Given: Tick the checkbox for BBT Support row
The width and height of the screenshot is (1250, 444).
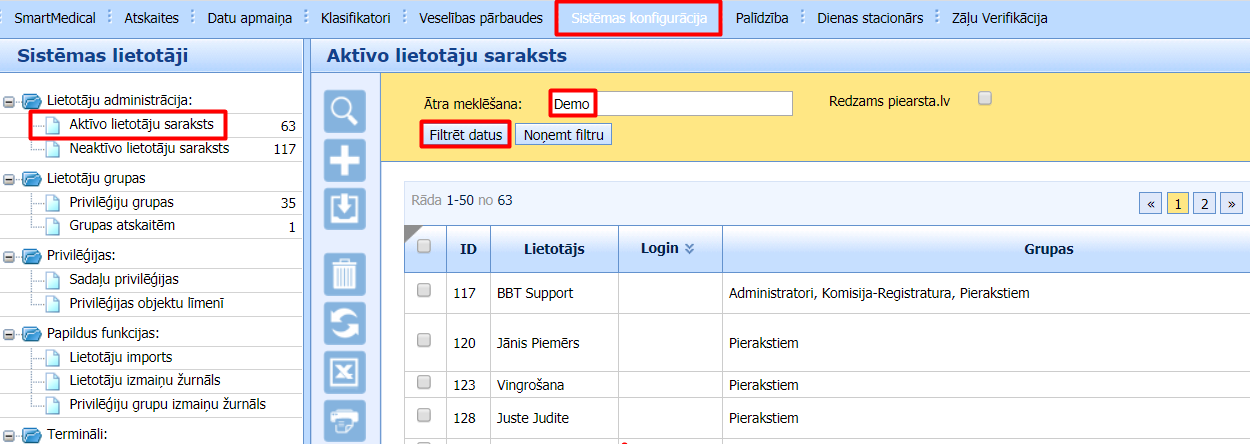Looking at the screenshot, I should [424, 290].
